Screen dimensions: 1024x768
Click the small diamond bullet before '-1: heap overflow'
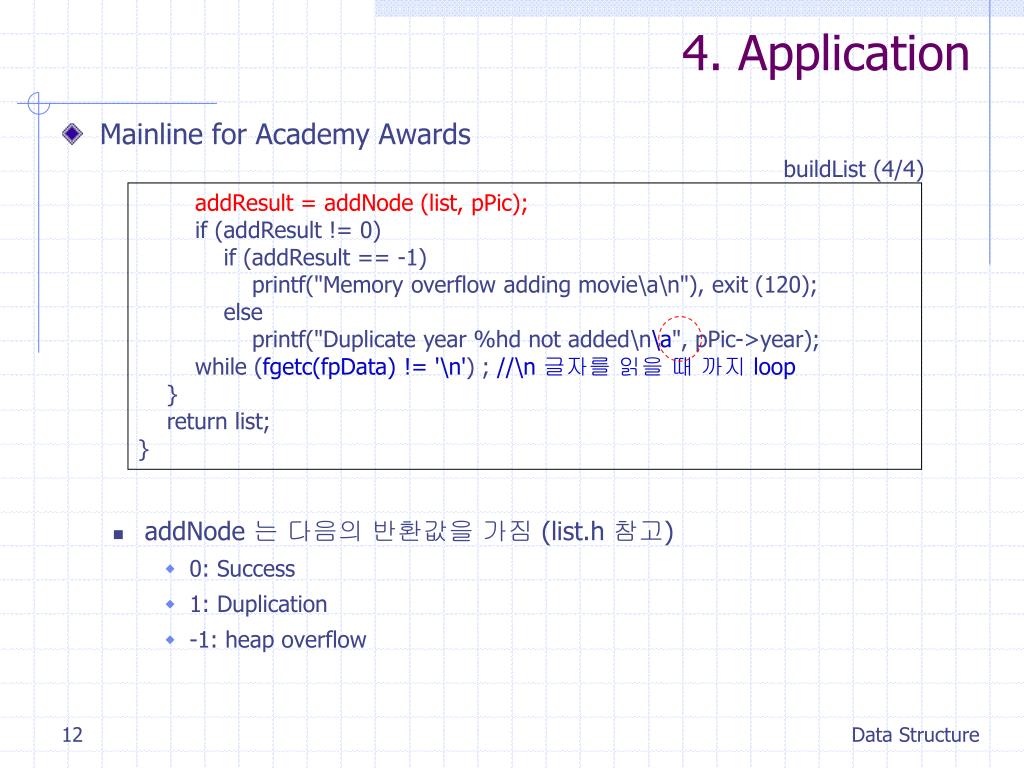click(x=170, y=639)
